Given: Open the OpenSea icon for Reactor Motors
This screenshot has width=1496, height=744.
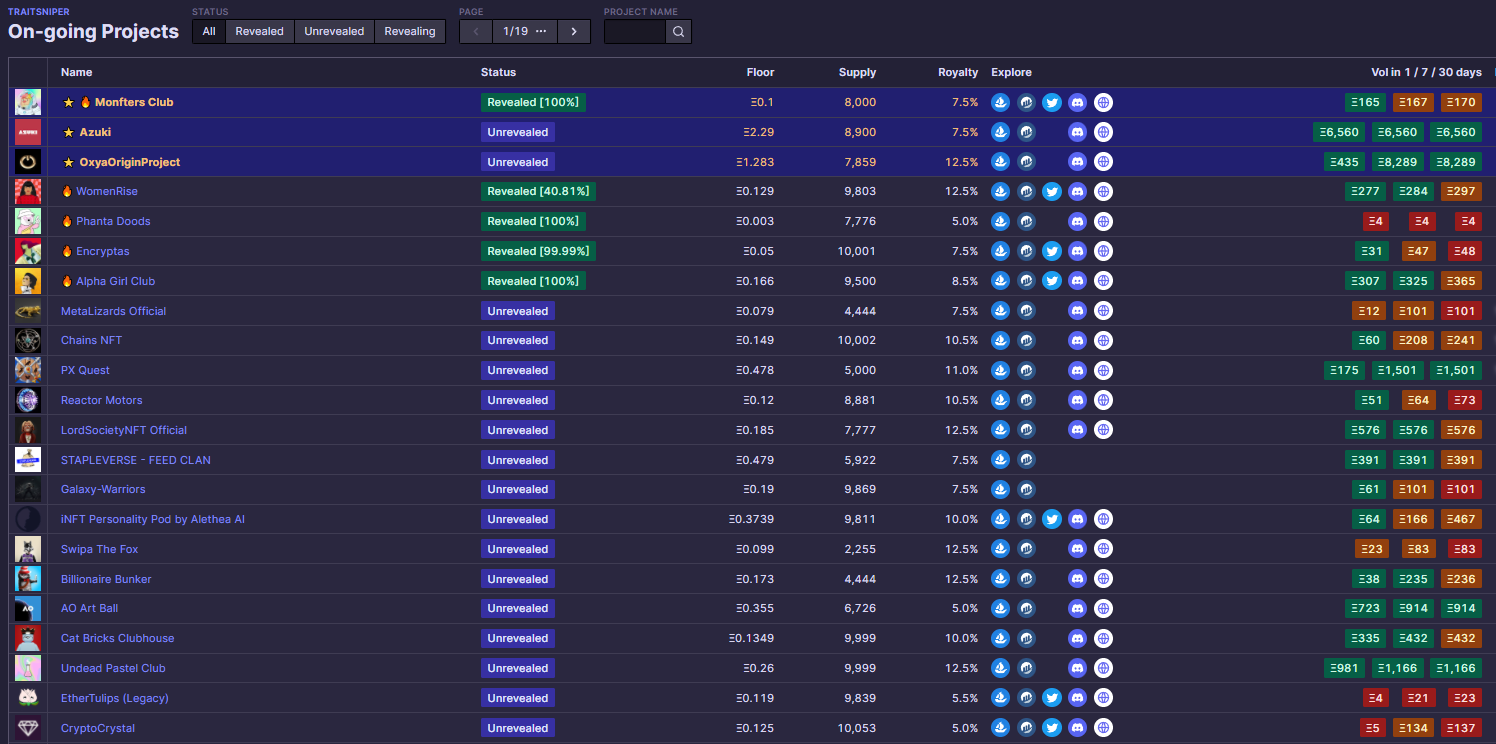Looking at the screenshot, I should [x=1000, y=400].
